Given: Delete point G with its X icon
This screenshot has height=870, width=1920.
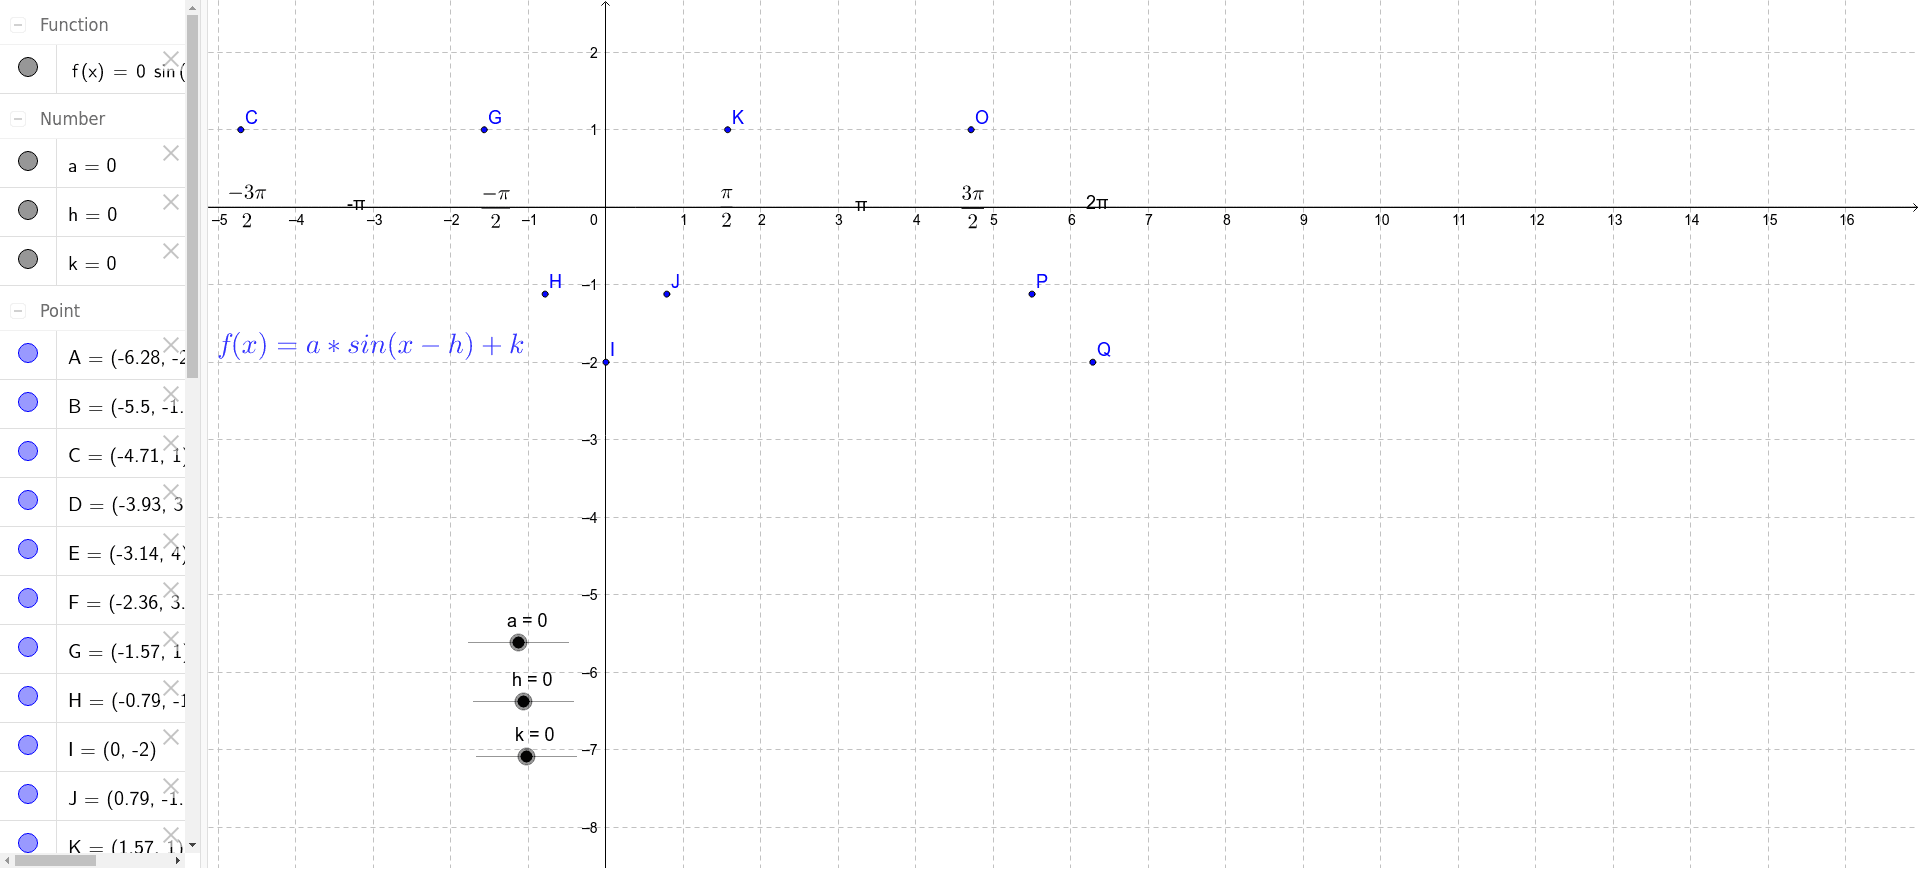Looking at the screenshot, I should click(x=171, y=639).
